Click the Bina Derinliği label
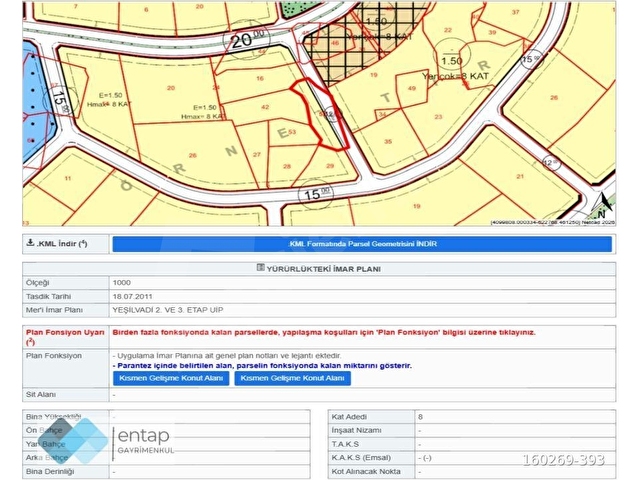This screenshot has height=480, width=640. pyautogui.click(x=50, y=471)
